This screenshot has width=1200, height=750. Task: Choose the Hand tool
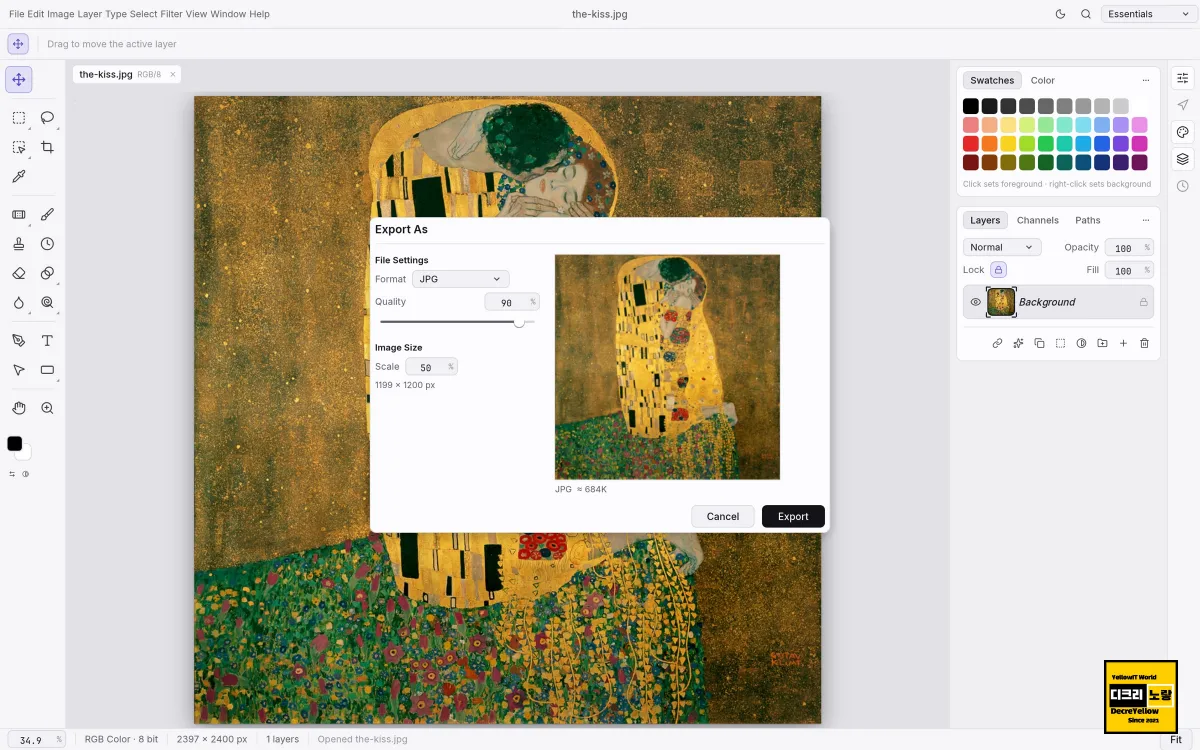pos(18,408)
